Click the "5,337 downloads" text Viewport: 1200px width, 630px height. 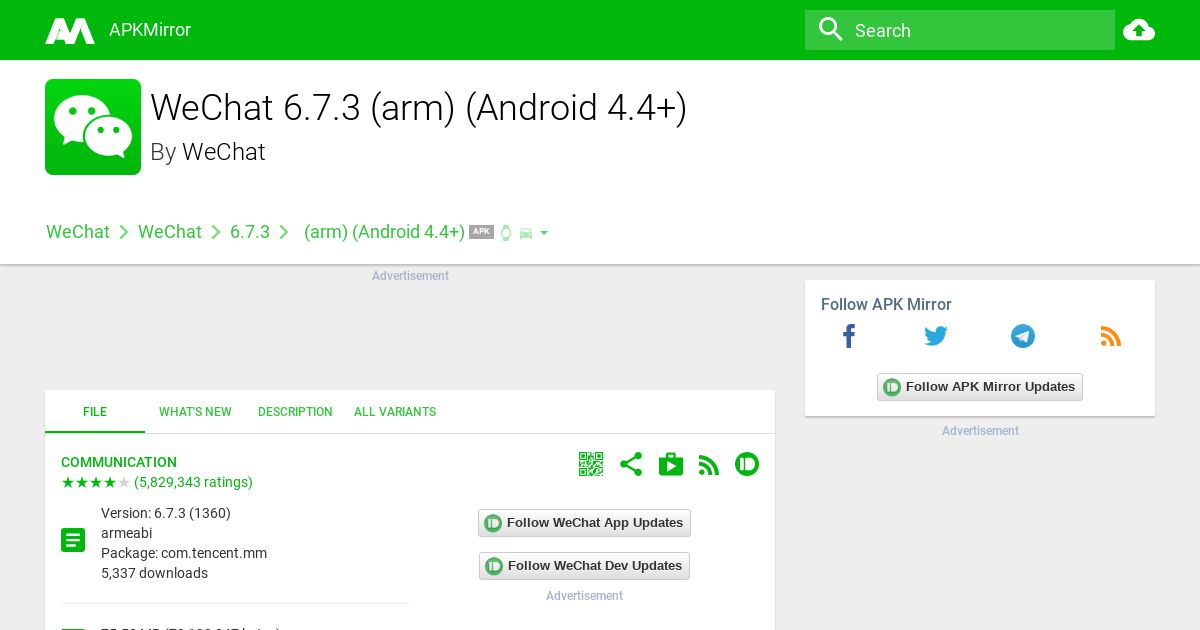154,573
